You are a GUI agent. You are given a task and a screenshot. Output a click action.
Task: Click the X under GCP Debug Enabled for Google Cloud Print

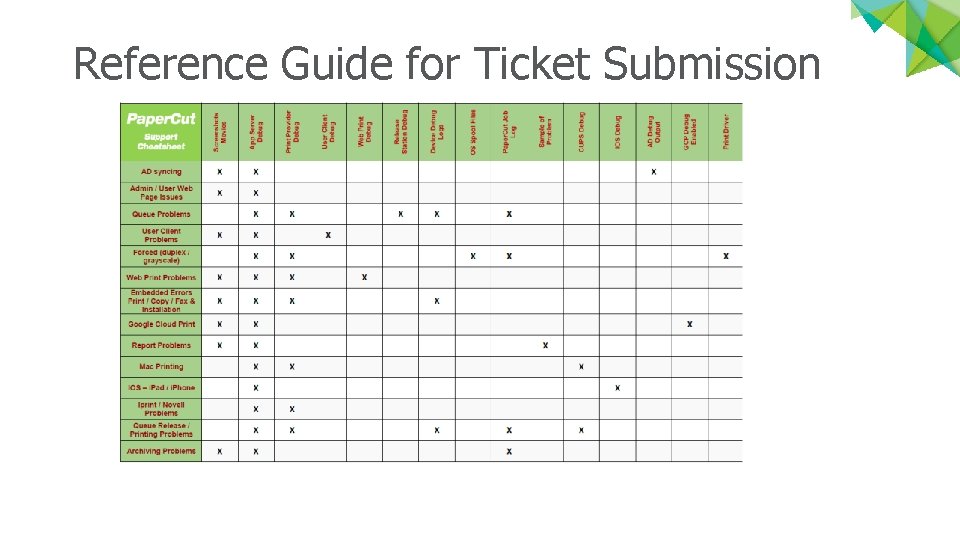689,324
